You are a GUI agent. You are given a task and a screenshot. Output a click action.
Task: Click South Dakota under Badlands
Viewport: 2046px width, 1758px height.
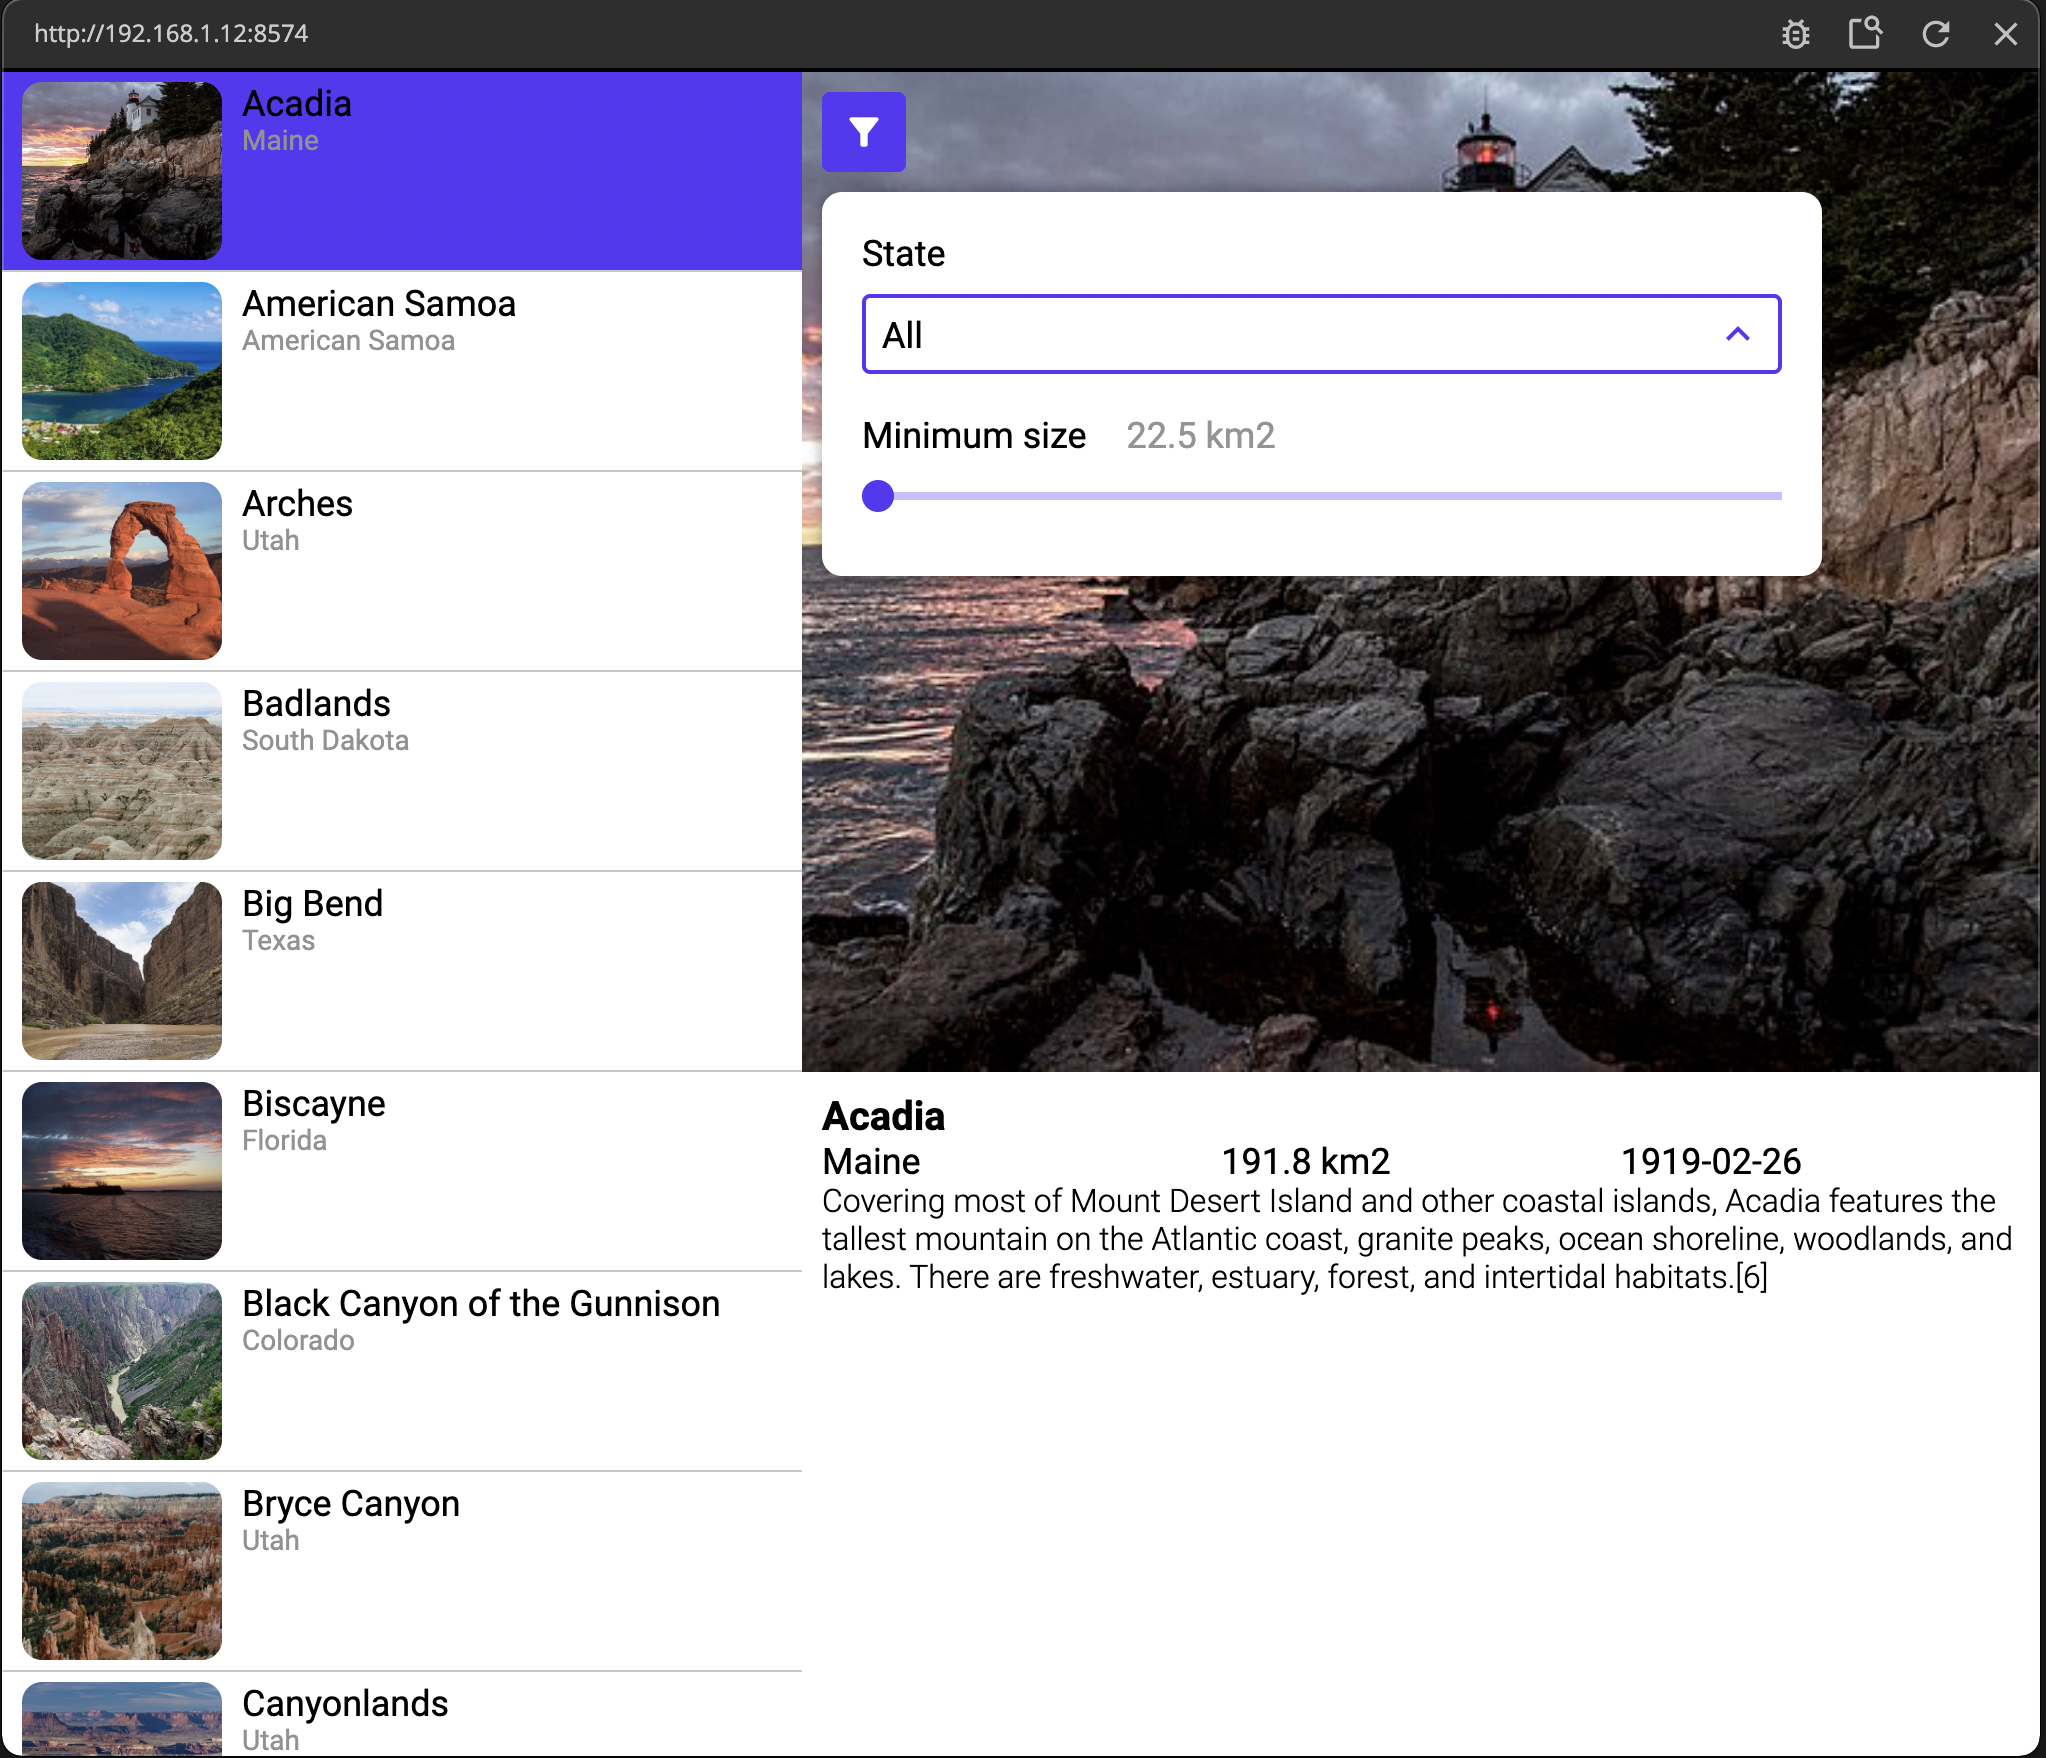point(325,741)
